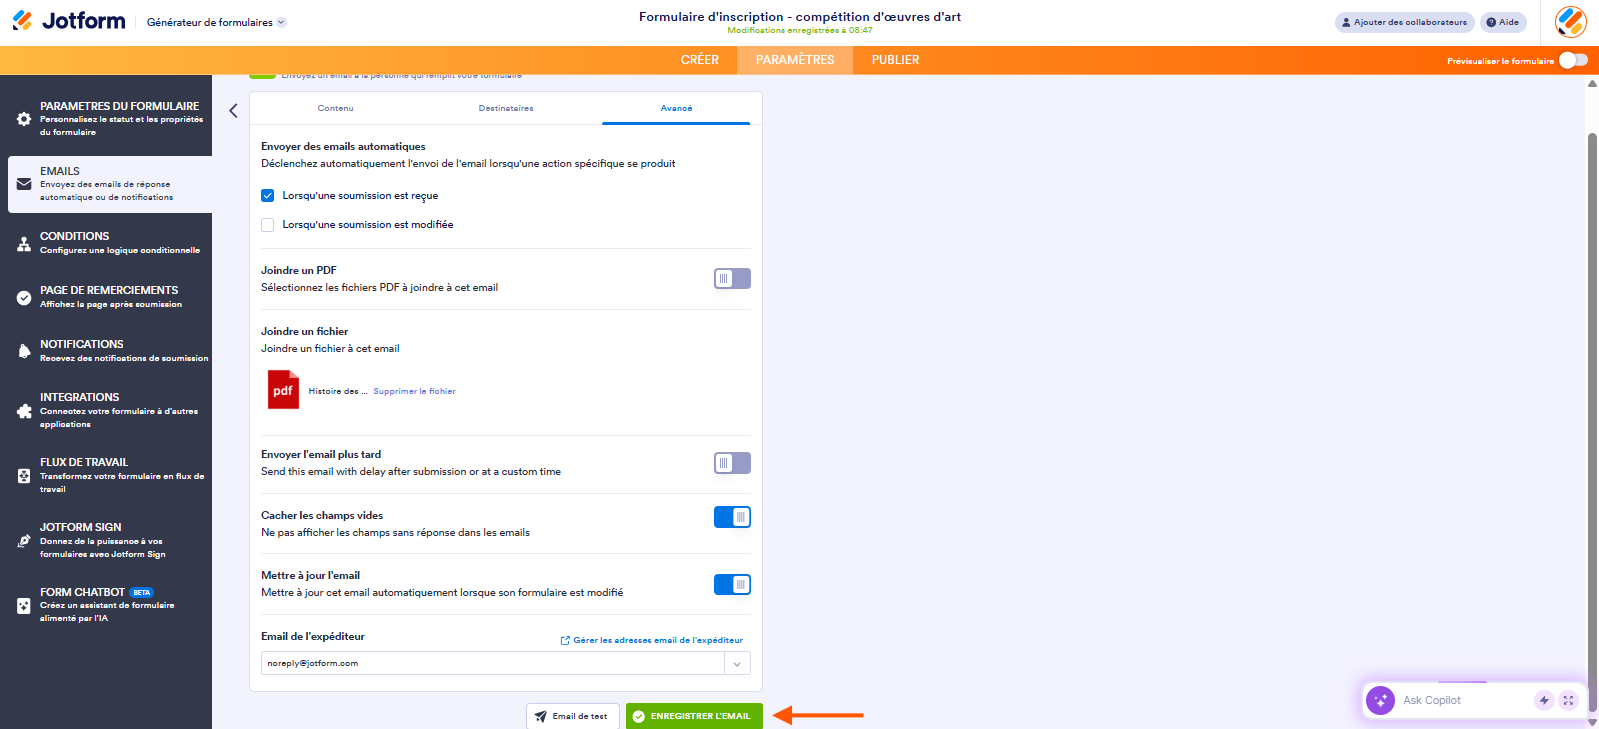1599x729 pixels.
Task: Expand the Copilot panel icon
Action: coord(1568,700)
